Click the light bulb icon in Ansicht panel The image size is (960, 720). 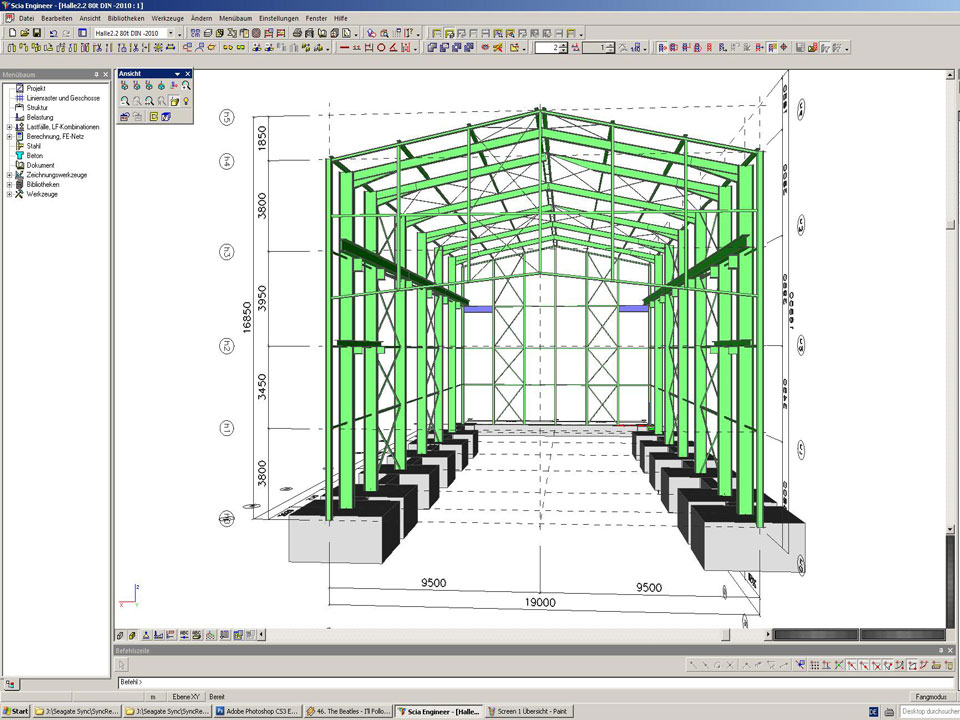pyautogui.click(x=186, y=101)
